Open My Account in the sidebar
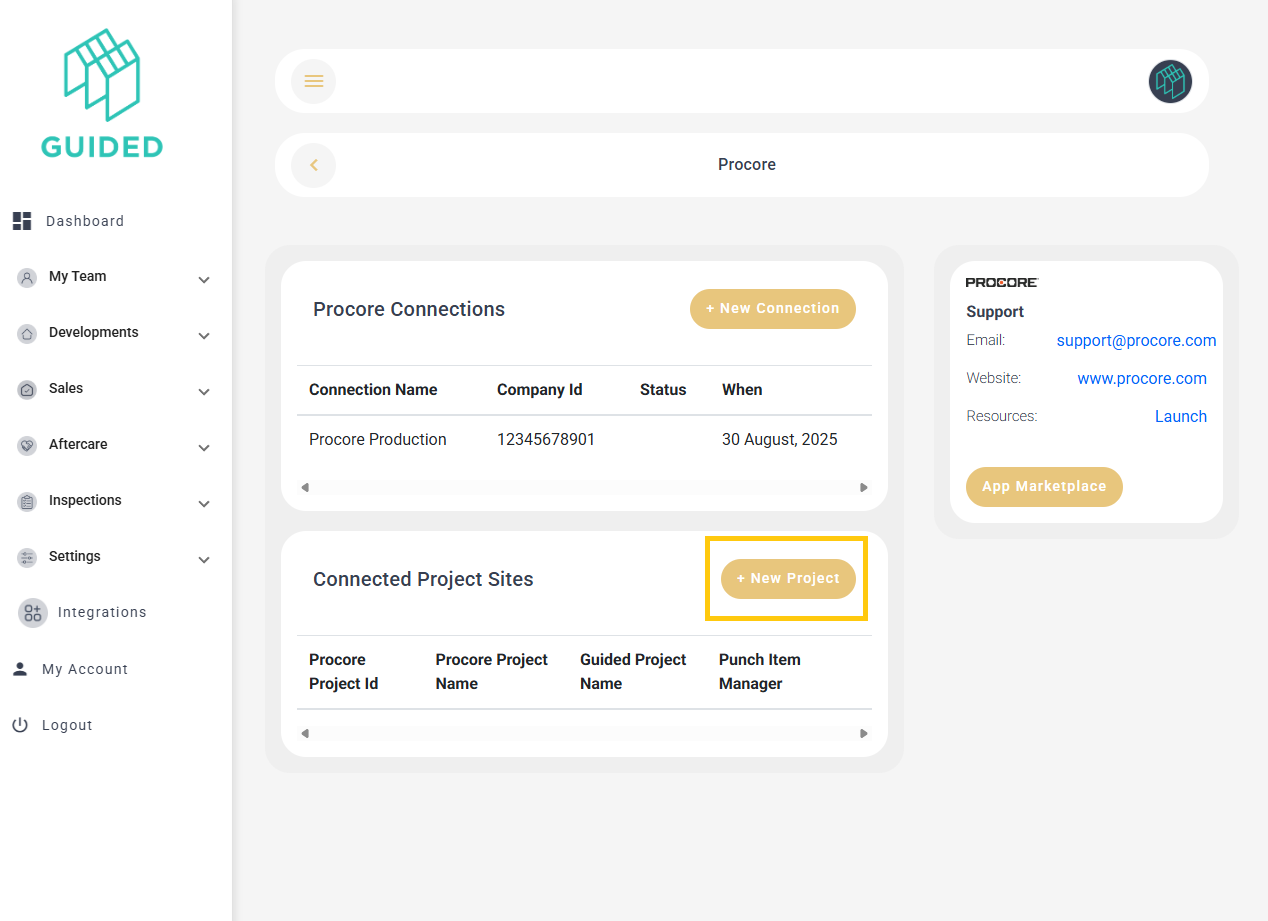 coord(84,669)
